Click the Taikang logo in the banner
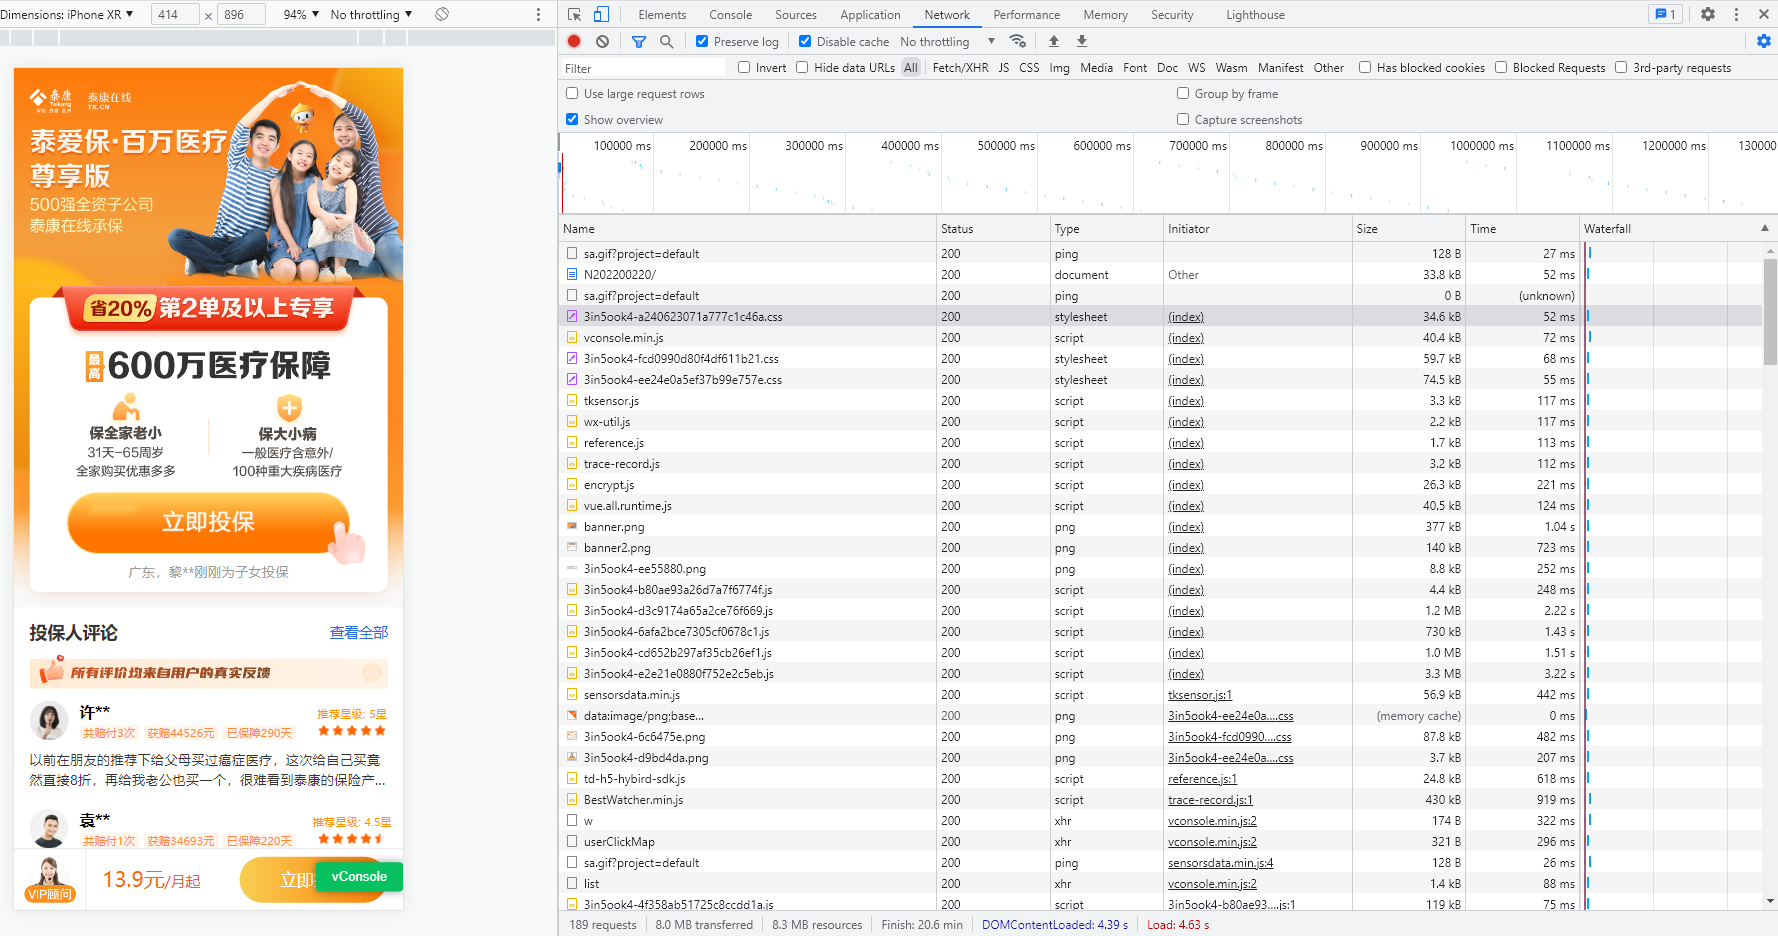The height and width of the screenshot is (936, 1778). [51, 99]
